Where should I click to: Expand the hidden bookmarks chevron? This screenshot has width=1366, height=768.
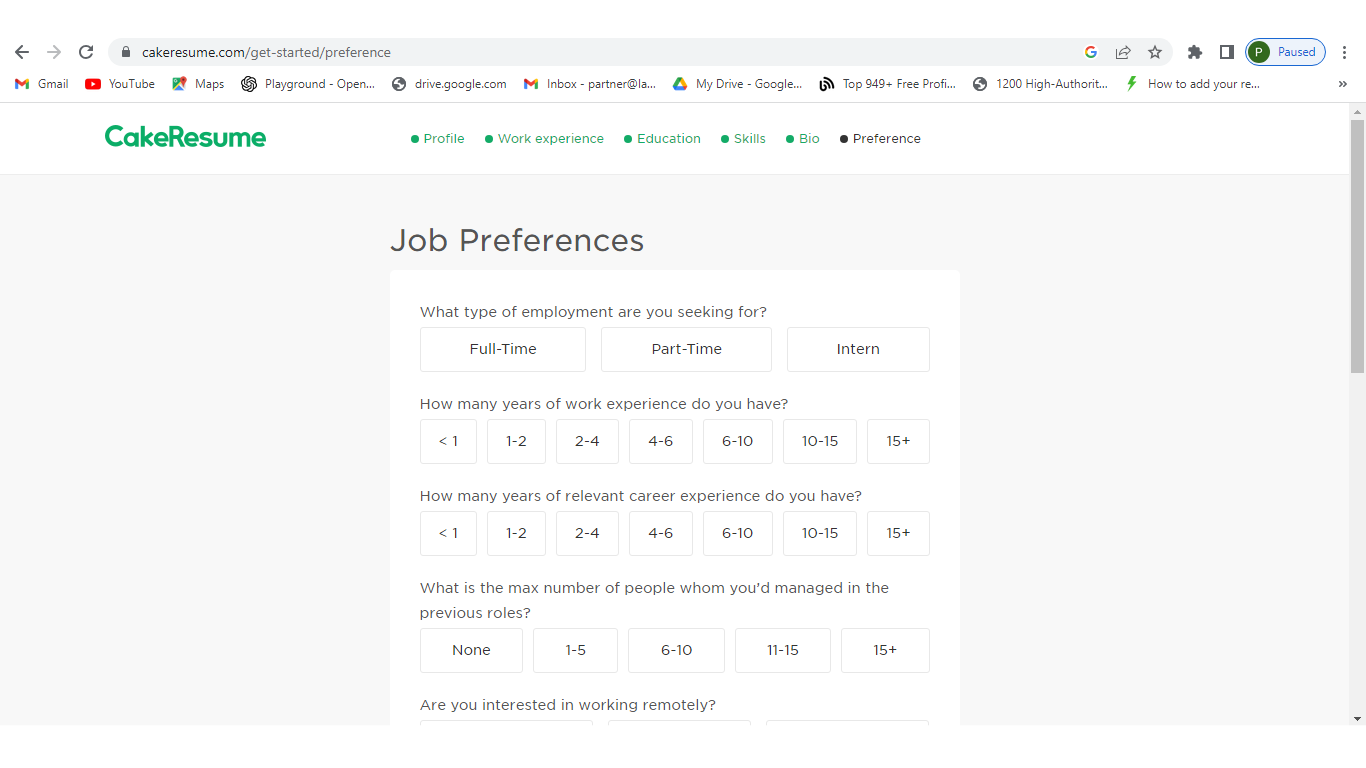[1342, 84]
